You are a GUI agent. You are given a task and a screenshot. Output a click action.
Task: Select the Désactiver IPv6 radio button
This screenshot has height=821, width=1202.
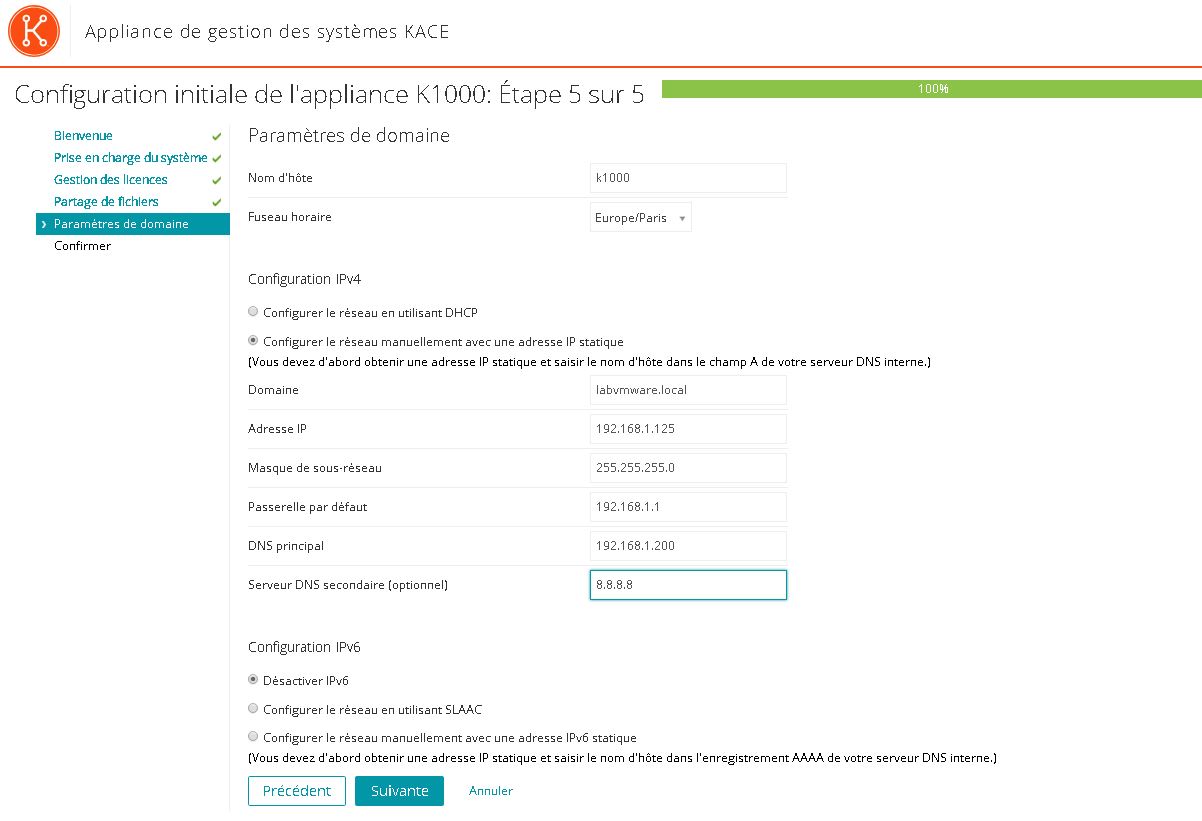click(x=253, y=680)
